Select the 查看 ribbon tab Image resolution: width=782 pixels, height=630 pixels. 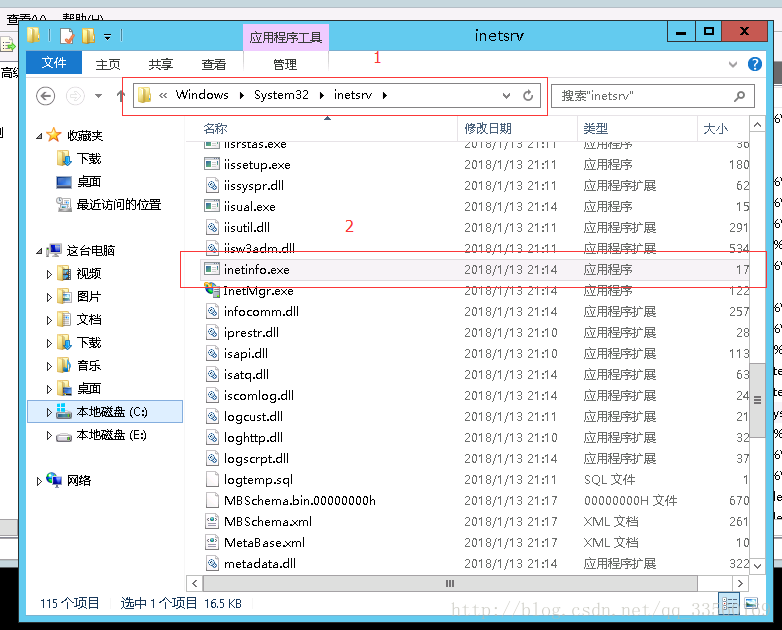213,64
